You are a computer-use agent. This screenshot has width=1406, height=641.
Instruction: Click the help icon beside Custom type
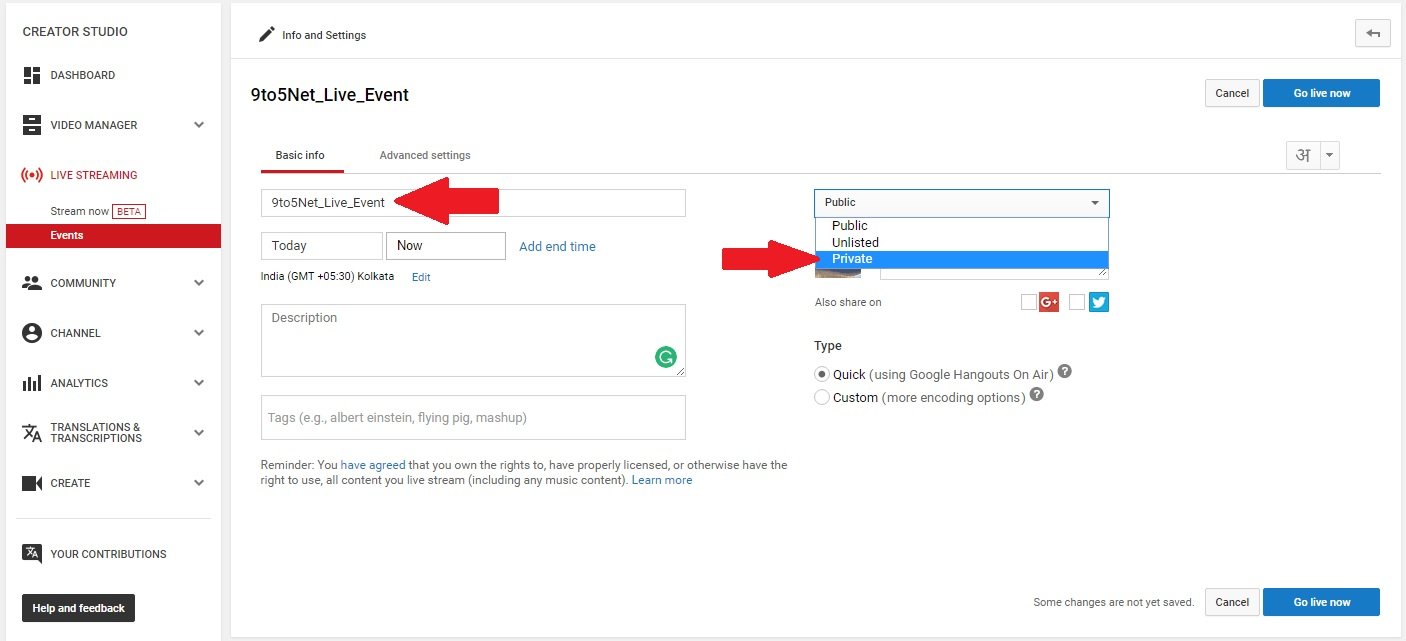click(1037, 395)
